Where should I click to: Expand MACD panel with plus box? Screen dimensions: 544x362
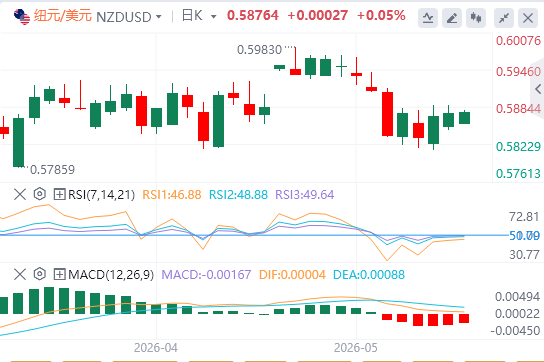[x=59, y=274]
